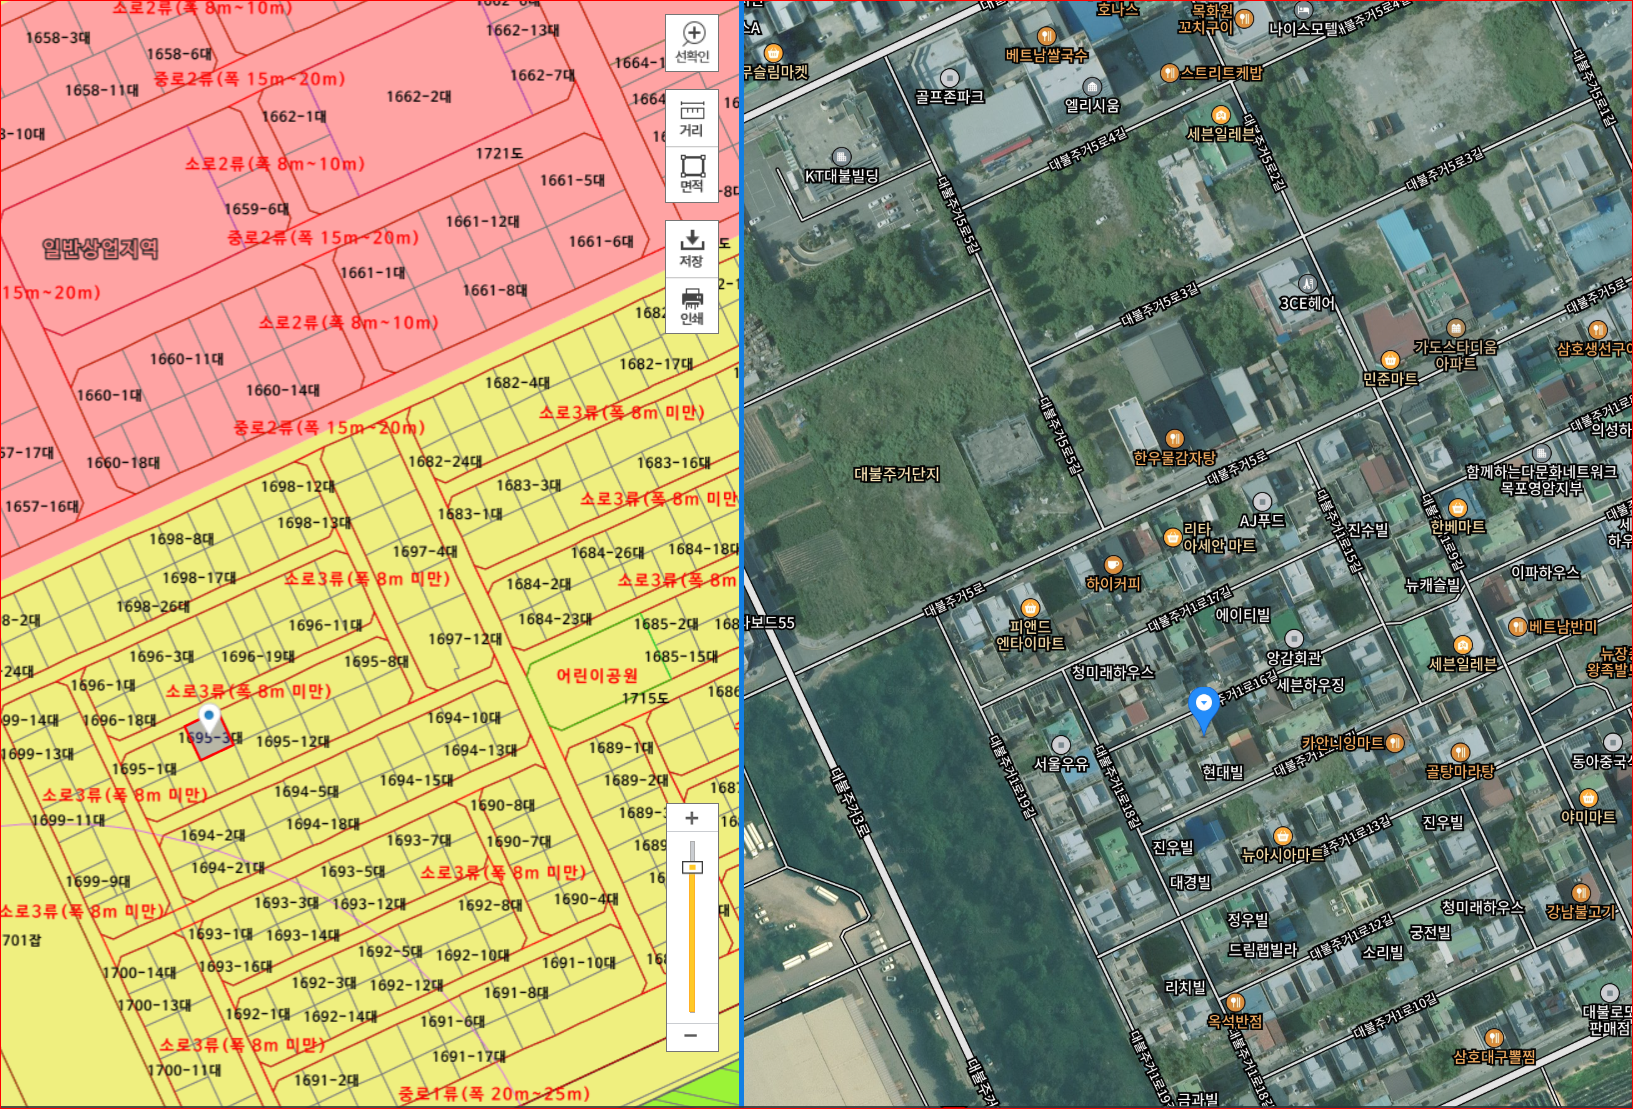The image size is (1633, 1109).
Task: Open the 하이커피 cafe marker
Action: point(1113,574)
